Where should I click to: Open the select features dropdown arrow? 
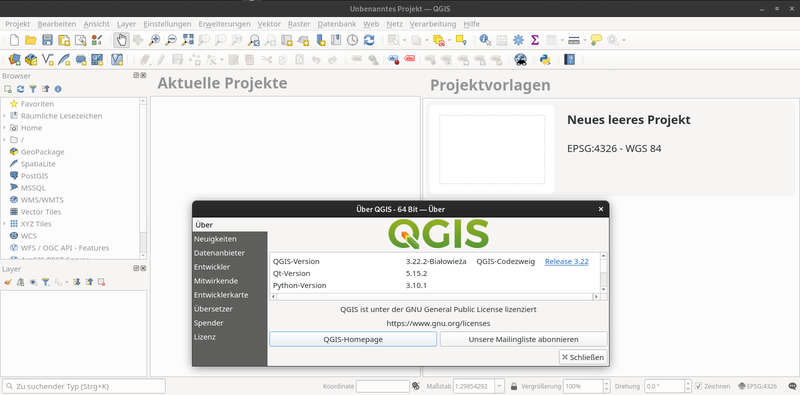tap(404, 40)
